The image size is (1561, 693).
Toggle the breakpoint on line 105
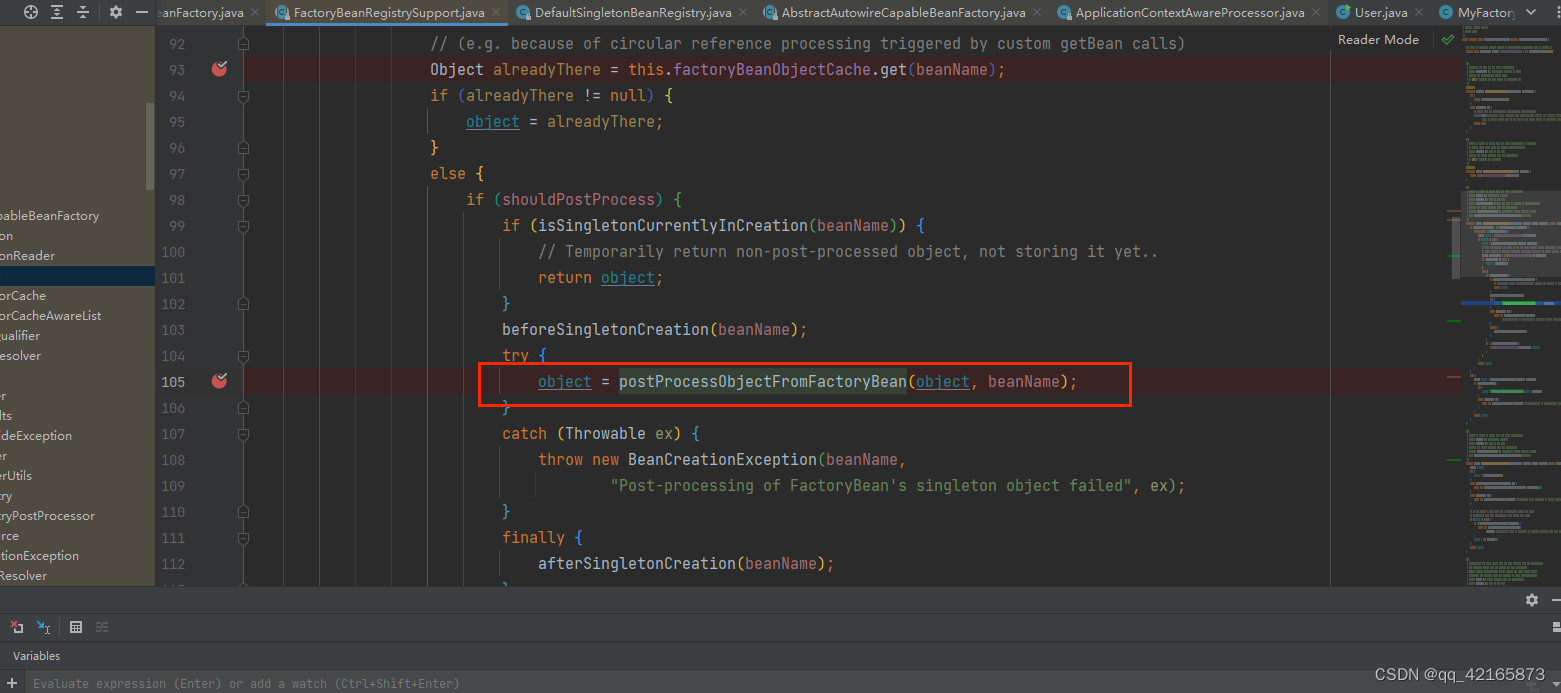click(x=219, y=381)
